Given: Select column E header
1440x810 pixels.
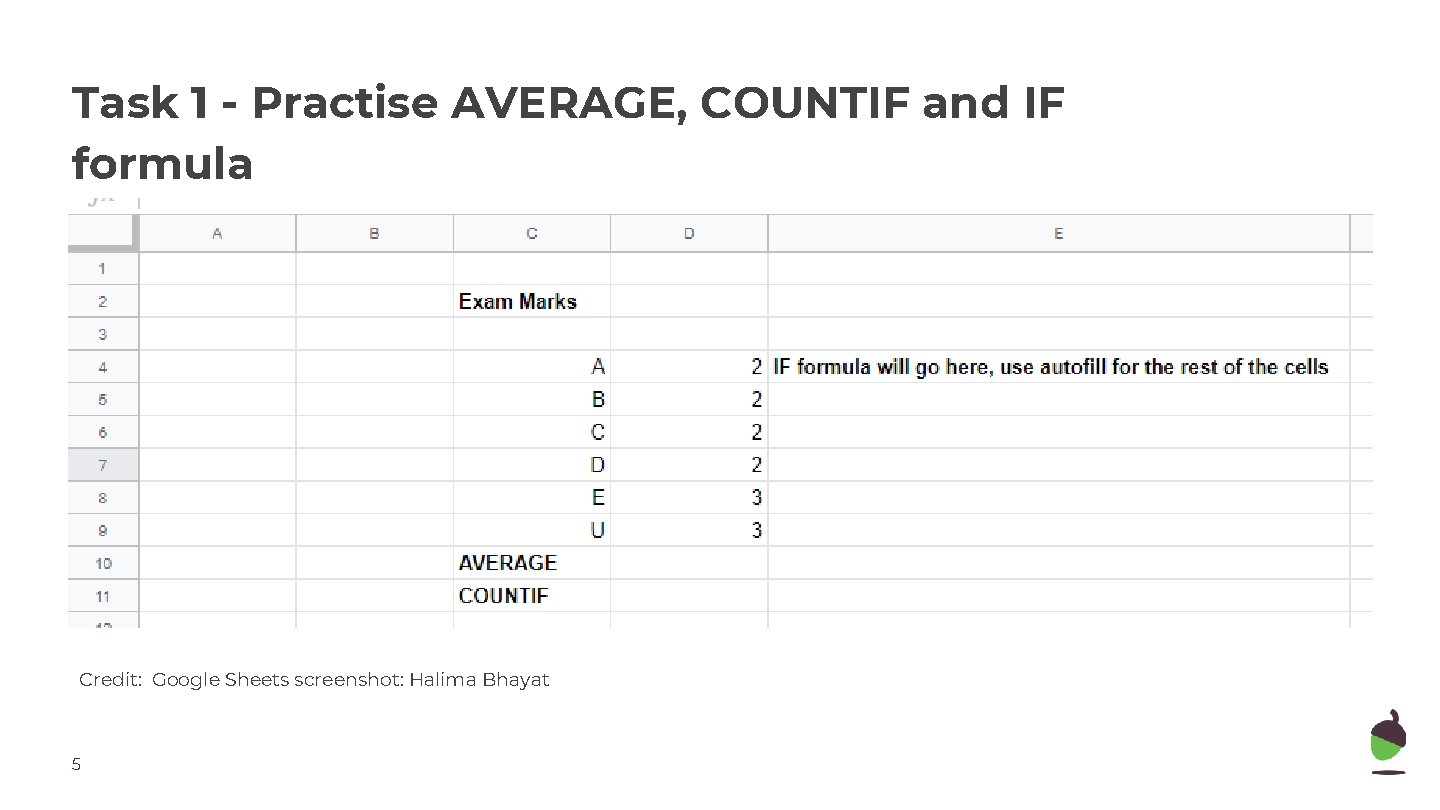Looking at the screenshot, I should point(1058,234).
